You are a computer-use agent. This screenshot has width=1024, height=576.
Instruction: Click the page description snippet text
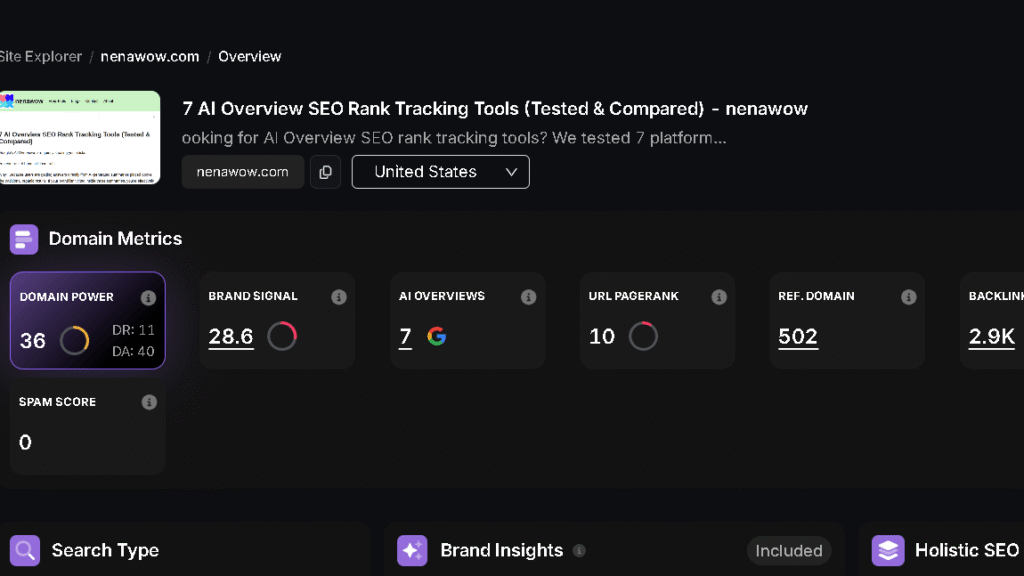tap(454, 138)
